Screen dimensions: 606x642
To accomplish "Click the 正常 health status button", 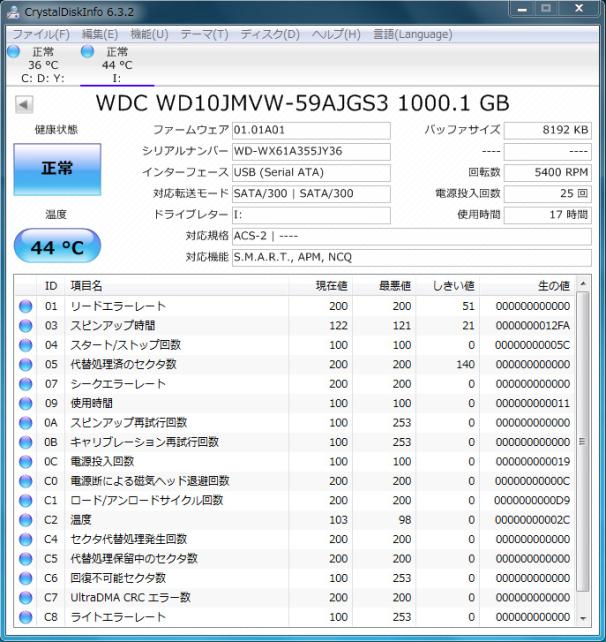I will [57, 169].
